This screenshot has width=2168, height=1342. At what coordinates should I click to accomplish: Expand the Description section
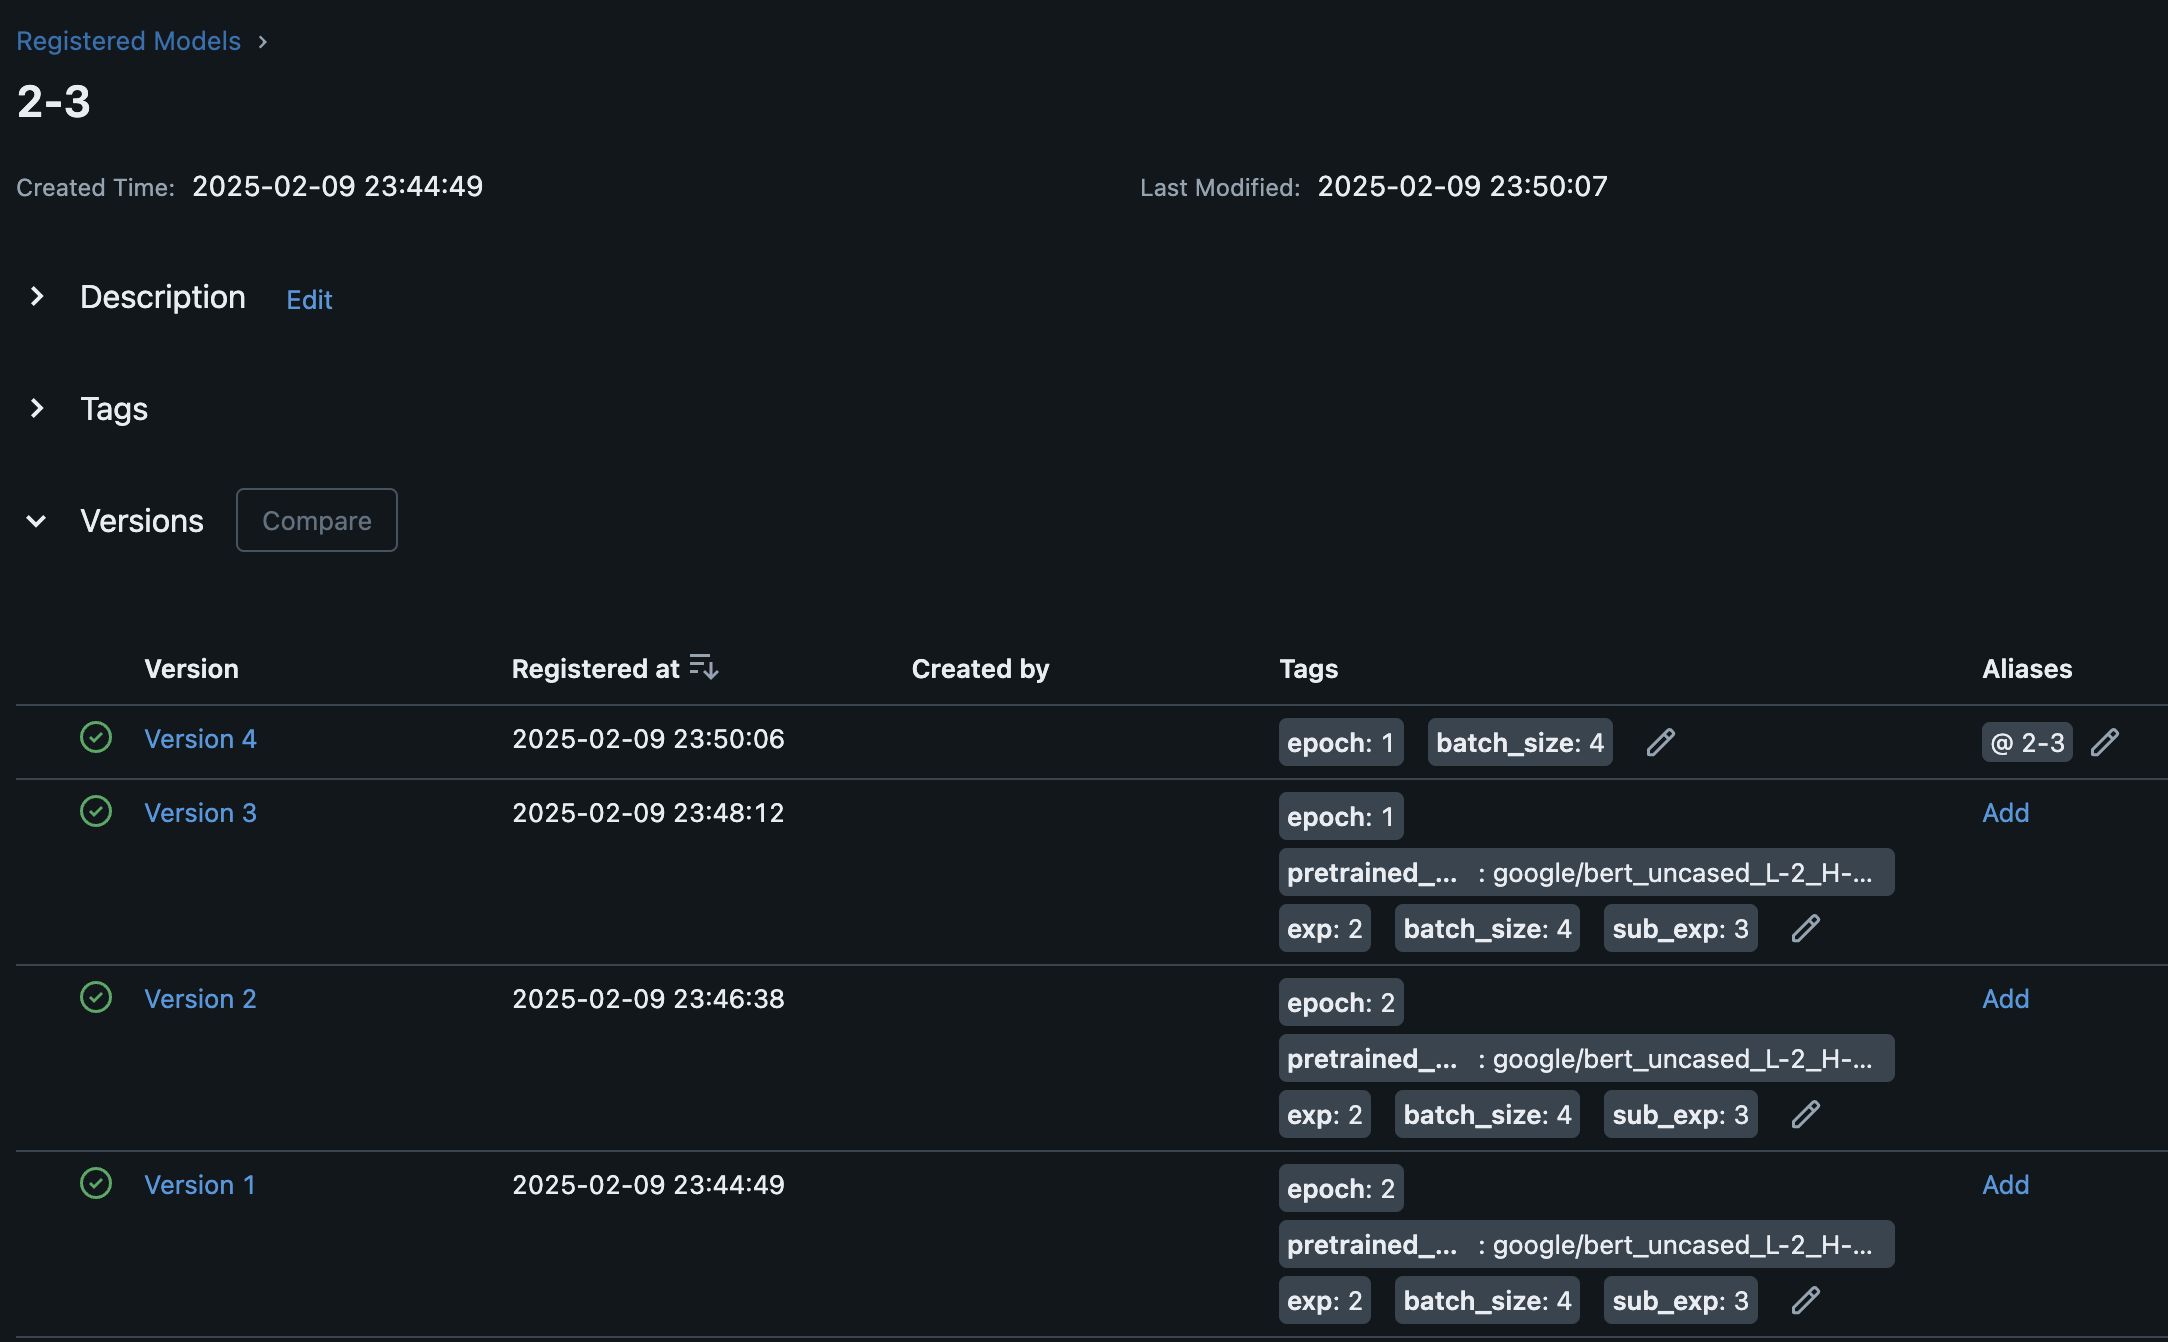point(37,297)
